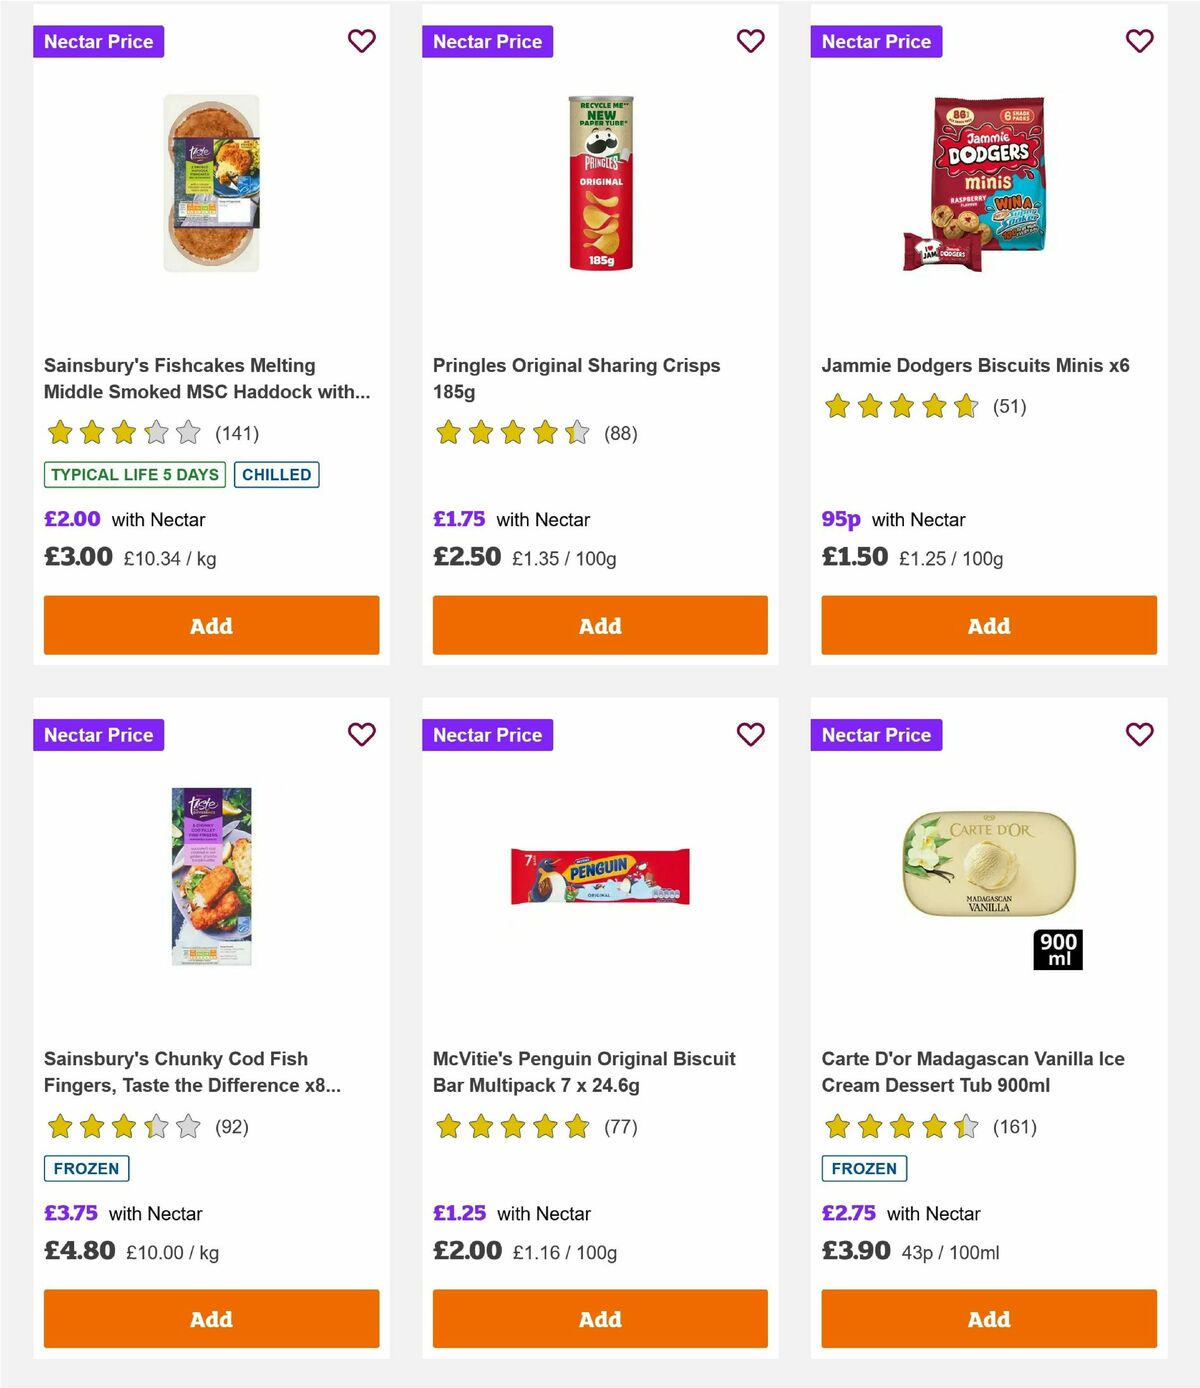Select the CHILLED tag on the fishcakes

(276, 474)
